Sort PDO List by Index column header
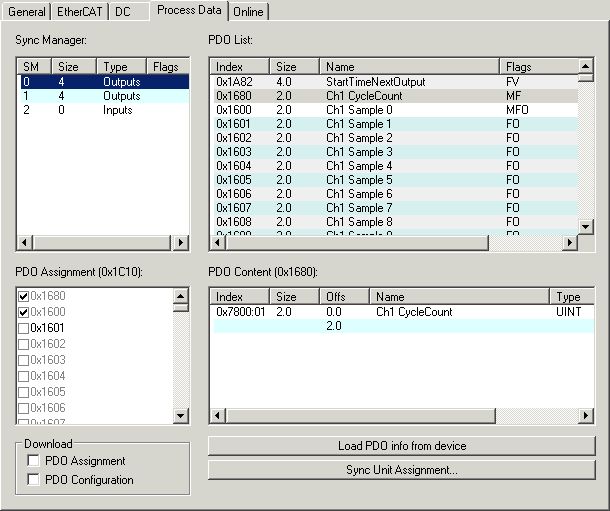 coord(240,66)
